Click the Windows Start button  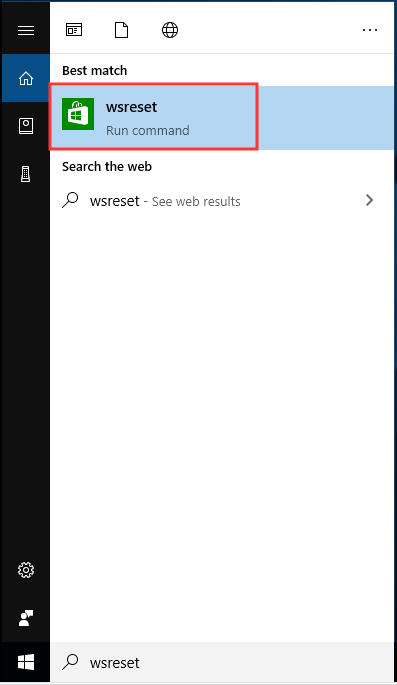click(26, 662)
